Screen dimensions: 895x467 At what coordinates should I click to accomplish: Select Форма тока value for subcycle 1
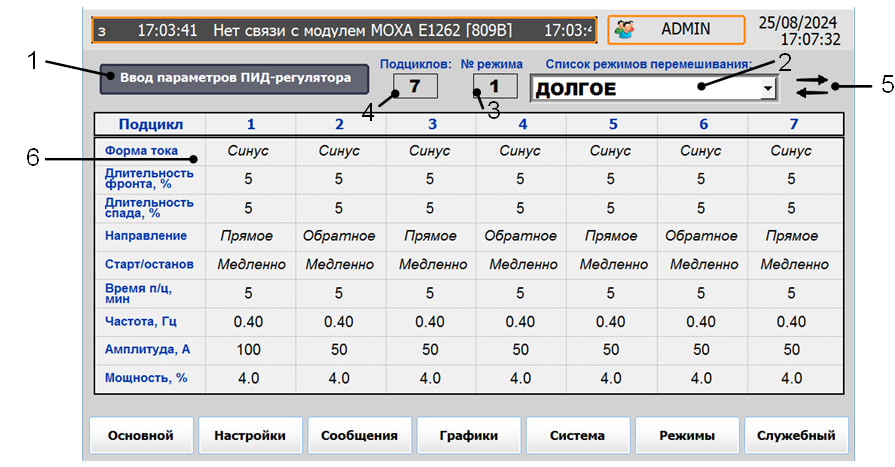tap(248, 151)
